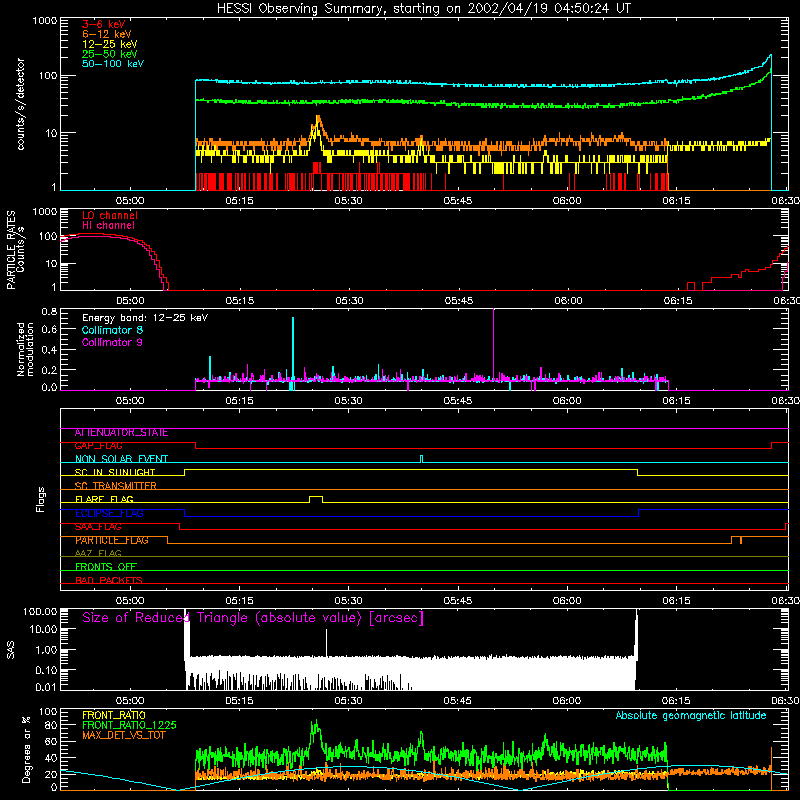Click the 06:15 tick label under the SAS panel
The width and height of the screenshot is (800, 800).
click(676, 701)
